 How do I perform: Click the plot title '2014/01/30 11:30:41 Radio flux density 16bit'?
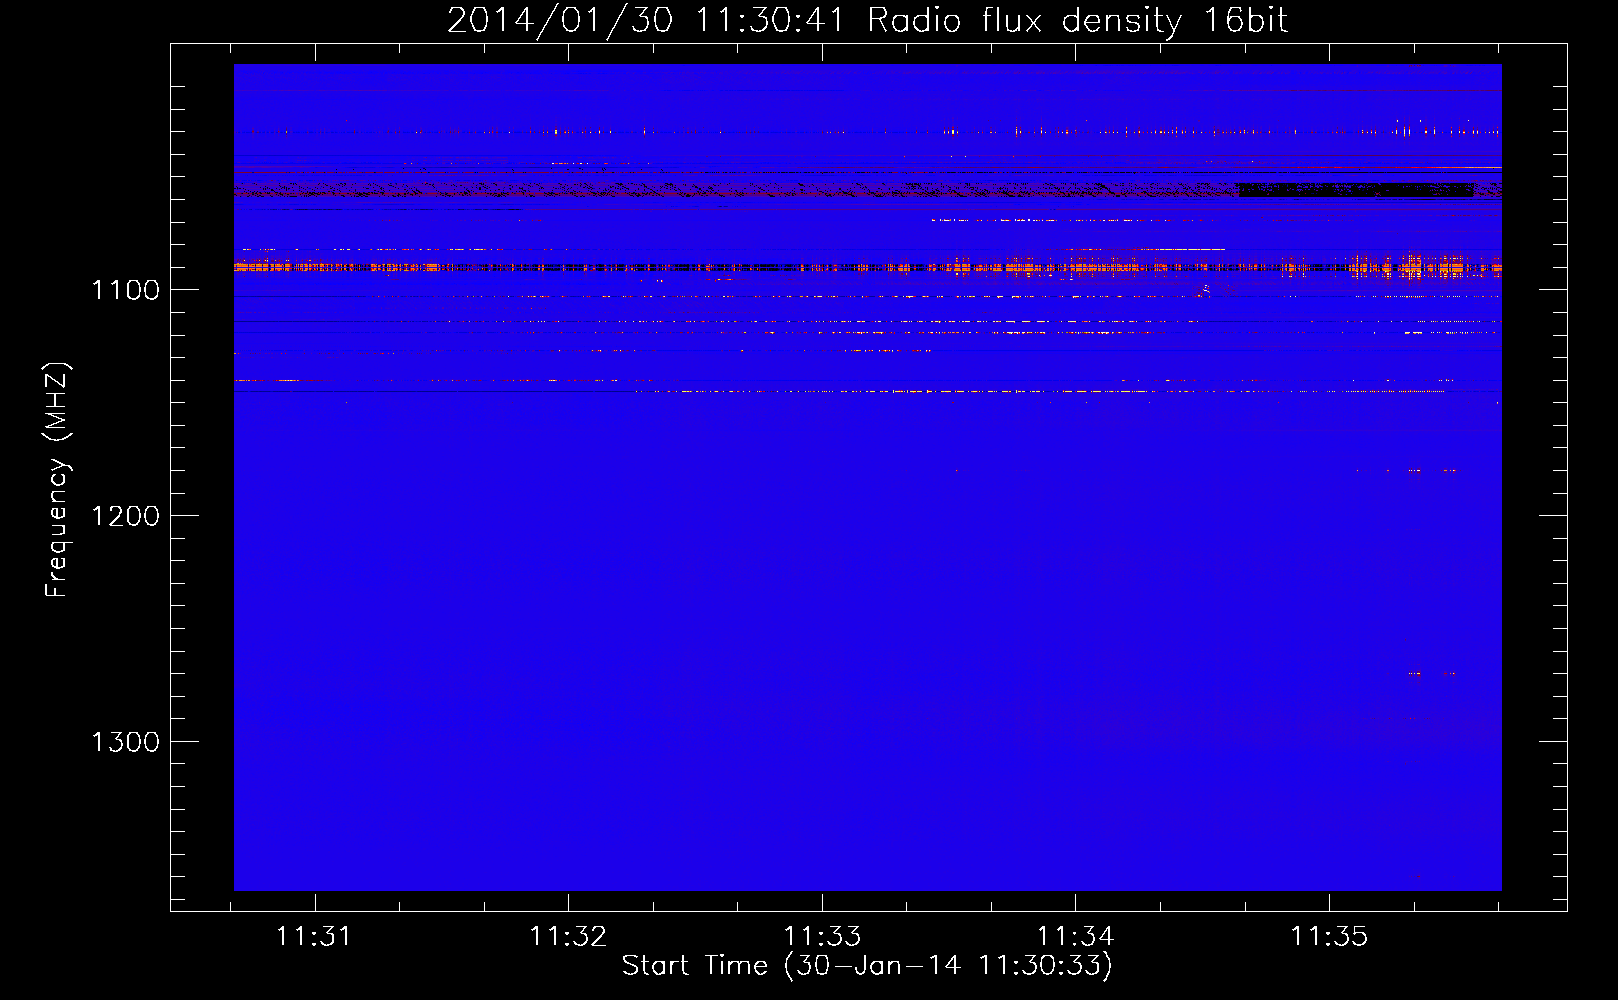tap(867, 20)
